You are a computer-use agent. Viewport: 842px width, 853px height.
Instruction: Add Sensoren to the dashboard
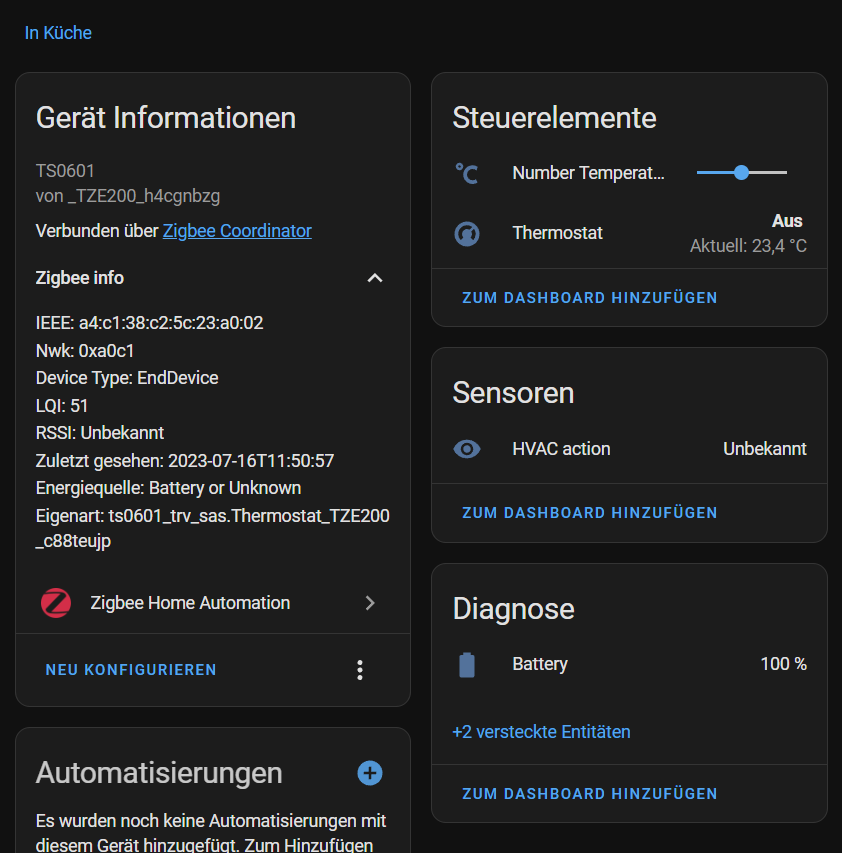tap(589, 512)
